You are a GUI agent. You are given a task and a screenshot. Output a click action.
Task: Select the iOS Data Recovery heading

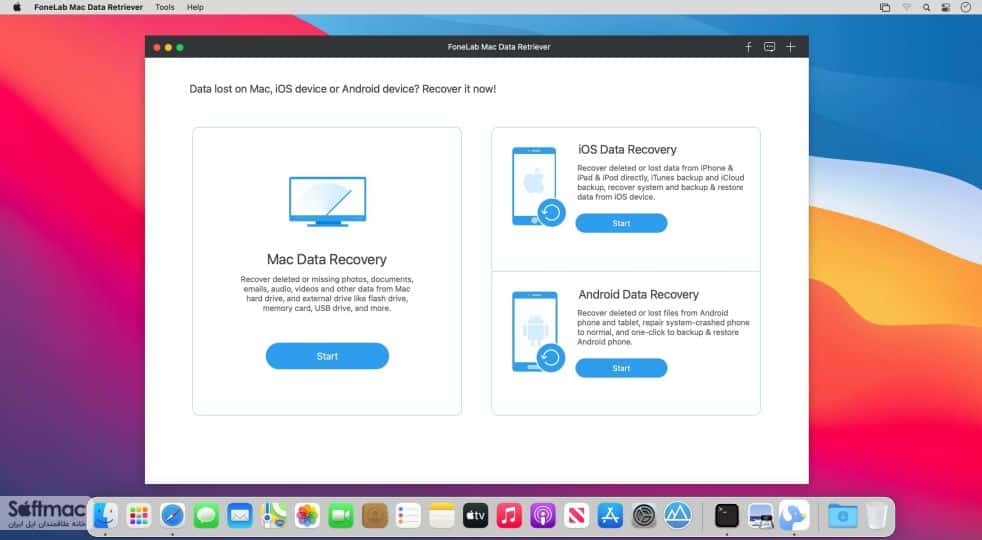point(627,150)
